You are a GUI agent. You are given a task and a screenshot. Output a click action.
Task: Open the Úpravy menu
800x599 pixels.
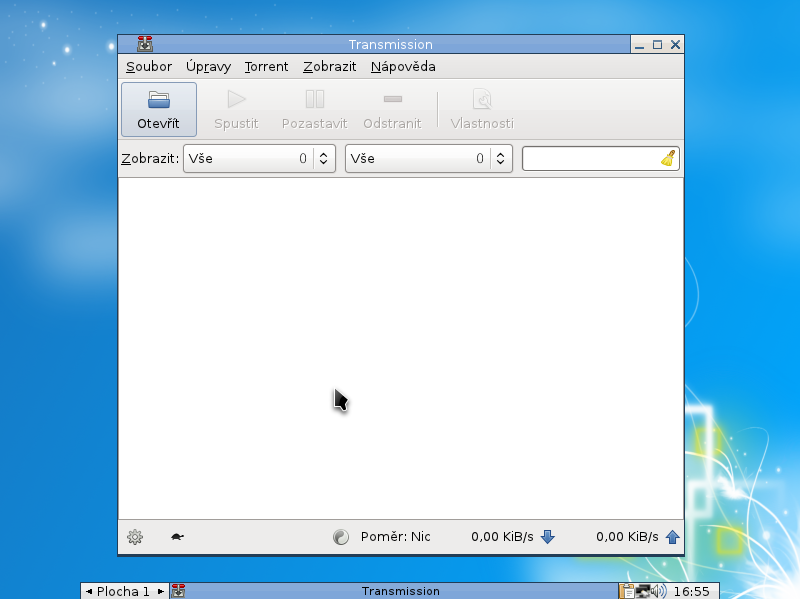click(208, 67)
